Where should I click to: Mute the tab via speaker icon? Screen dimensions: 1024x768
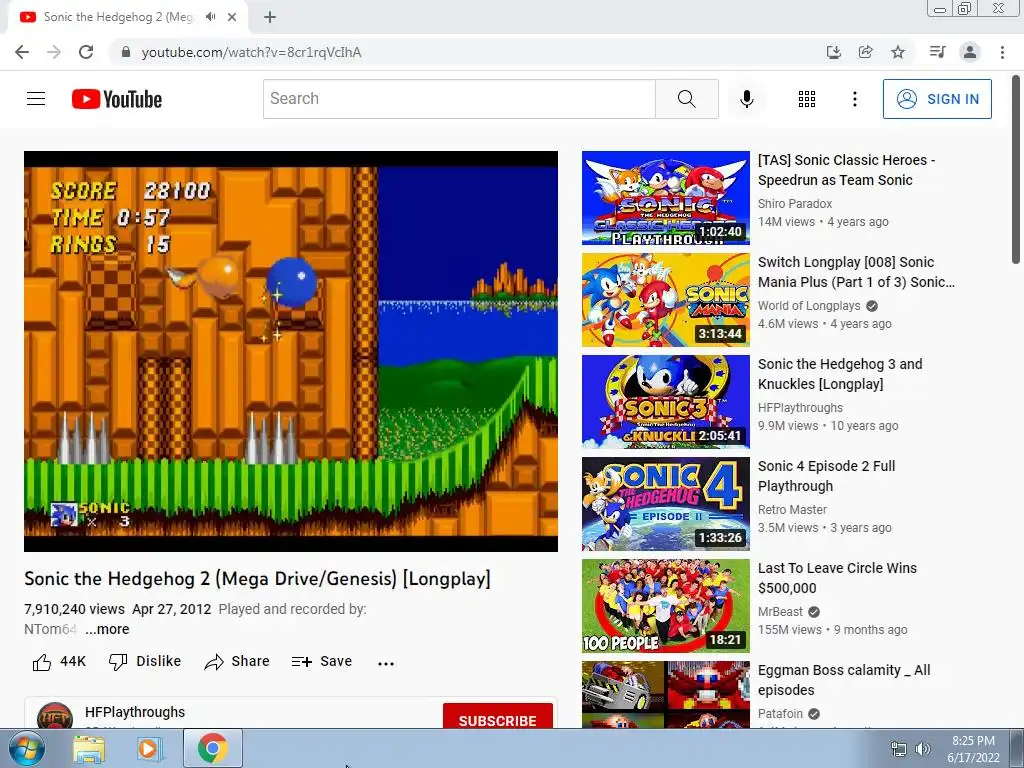click(210, 17)
